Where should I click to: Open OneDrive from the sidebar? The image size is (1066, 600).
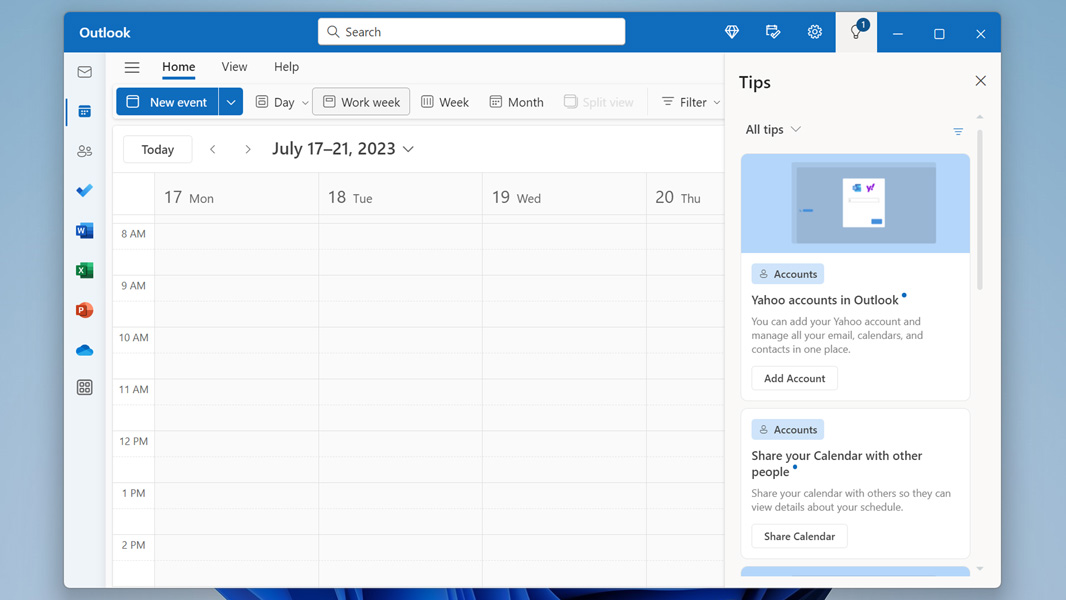[84, 350]
